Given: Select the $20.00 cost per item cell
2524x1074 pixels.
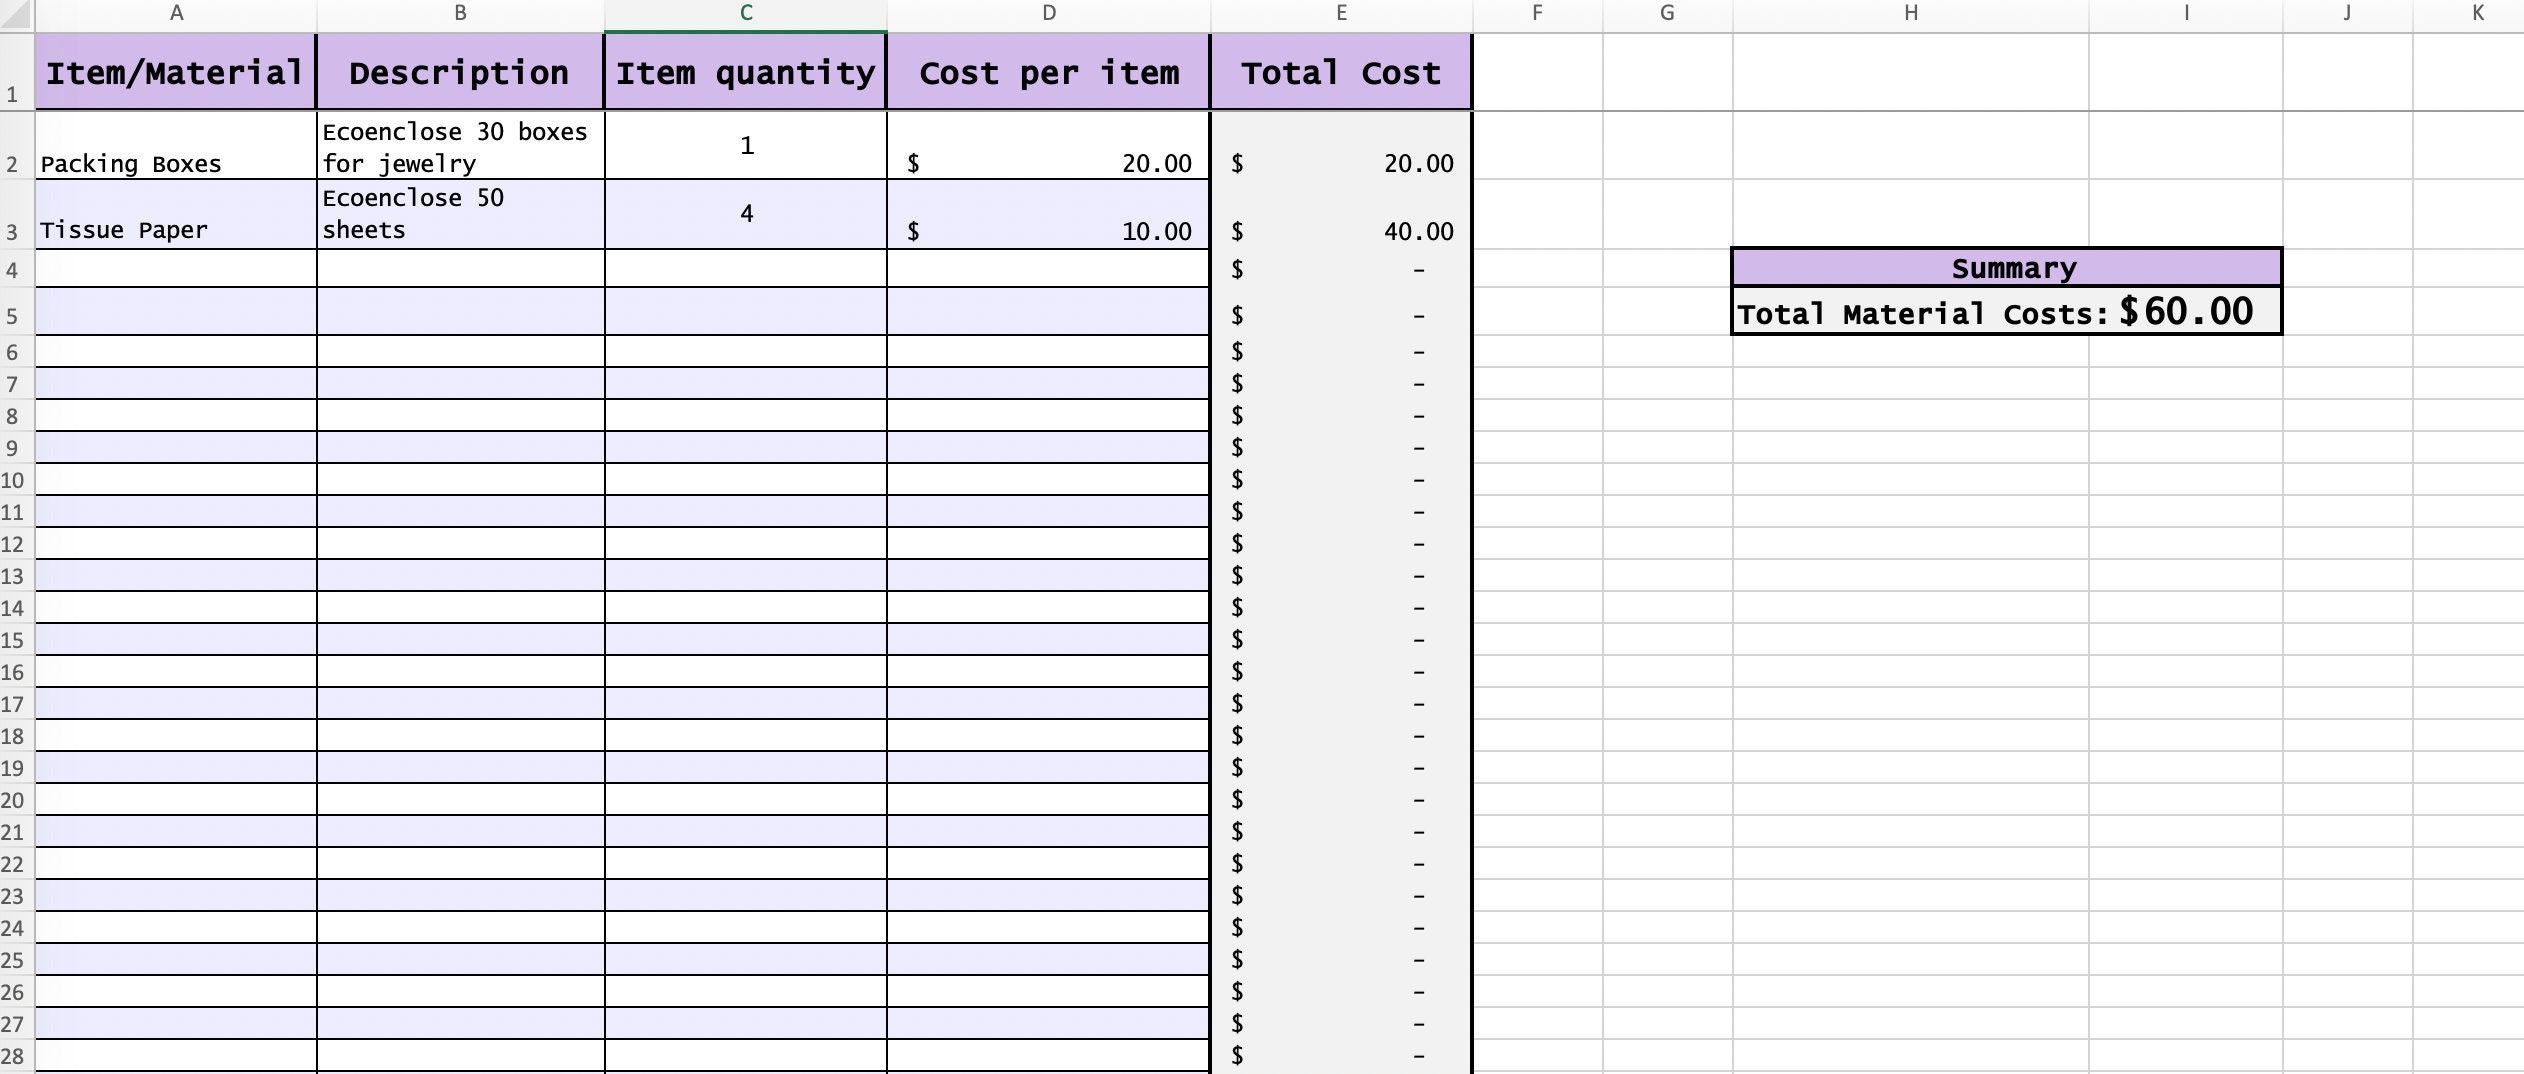Looking at the screenshot, I should (1047, 147).
